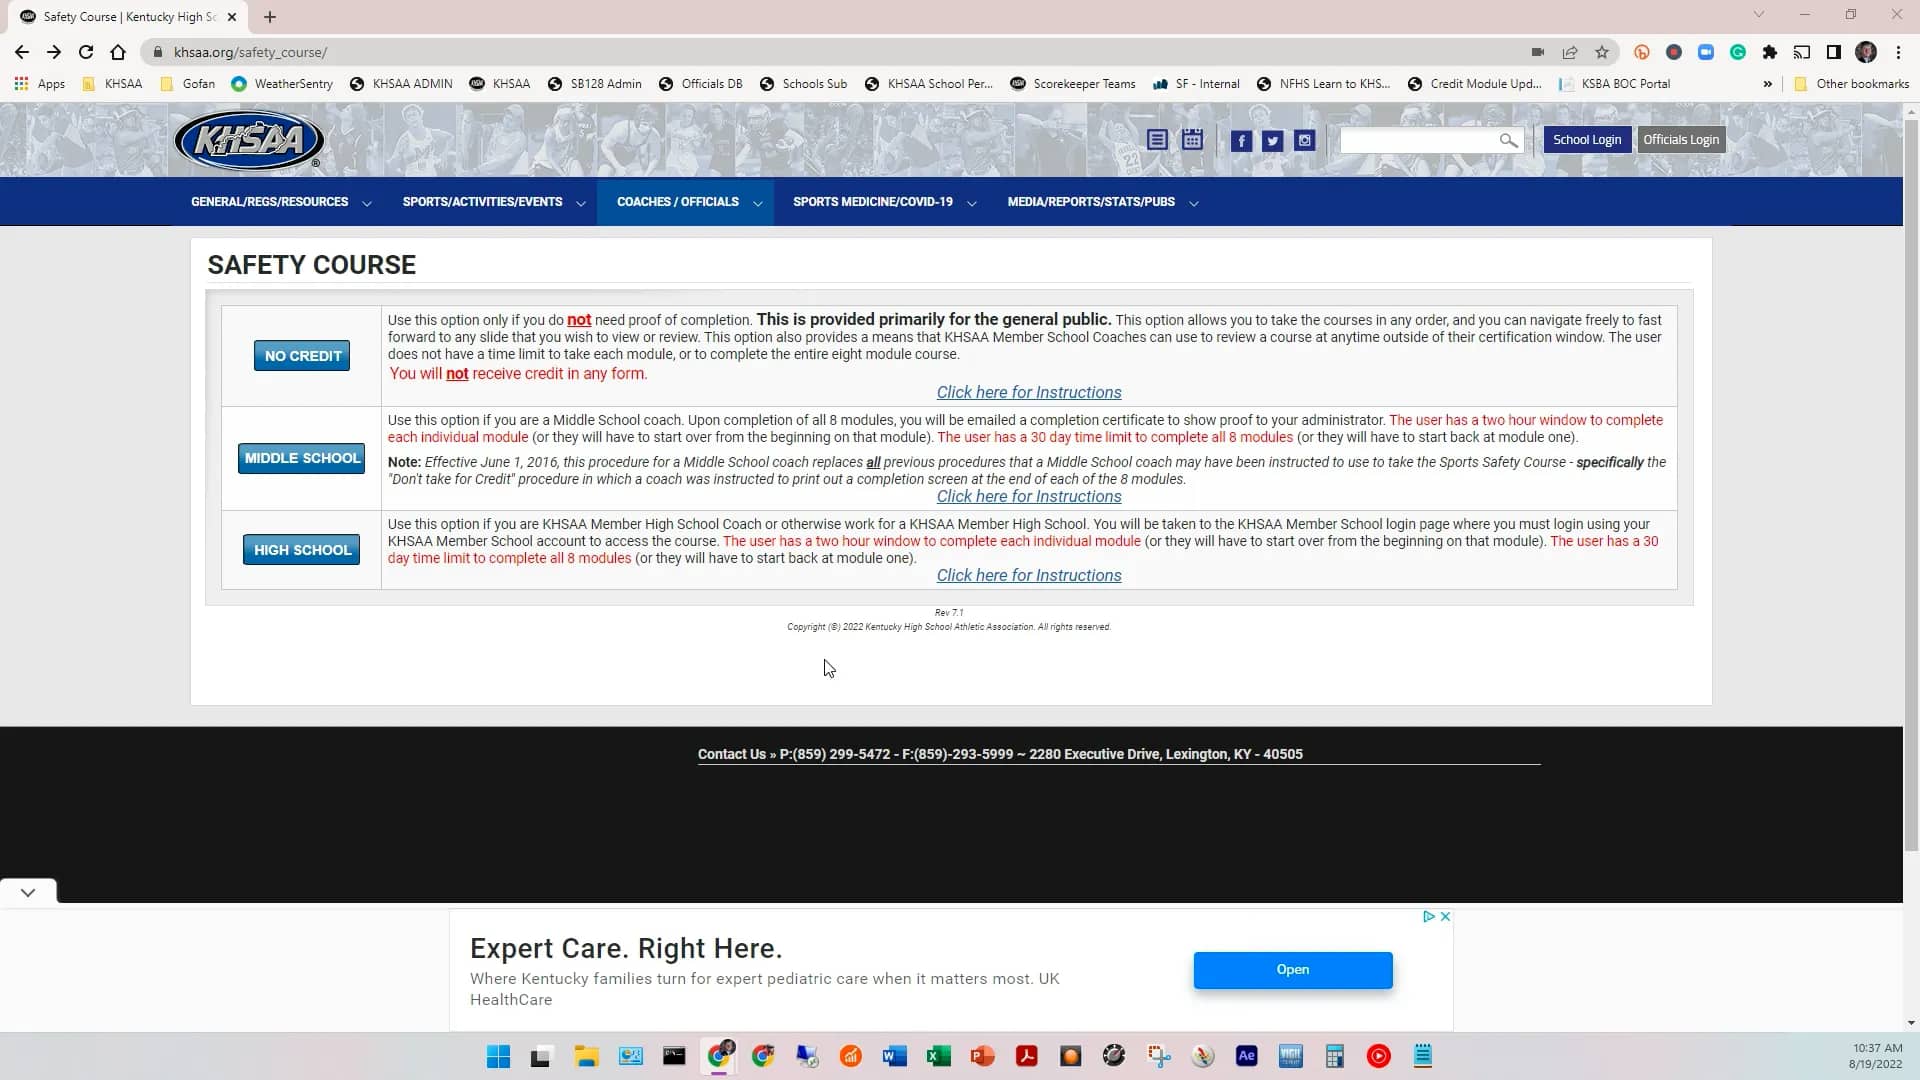
Task: Open the KHSAA Facebook page icon
Action: [x=1241, y=141]
